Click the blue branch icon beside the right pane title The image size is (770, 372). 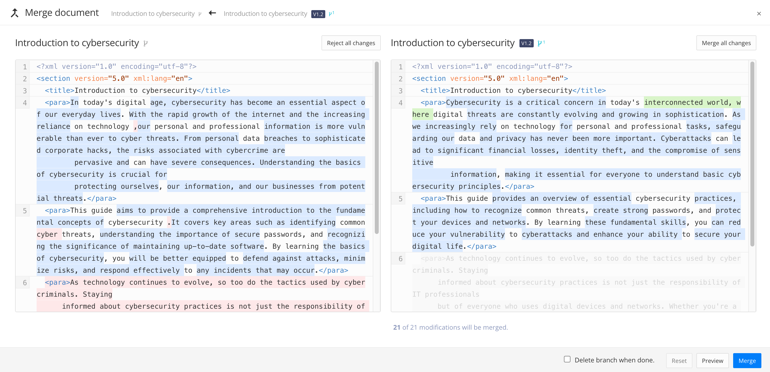point(541,43)
